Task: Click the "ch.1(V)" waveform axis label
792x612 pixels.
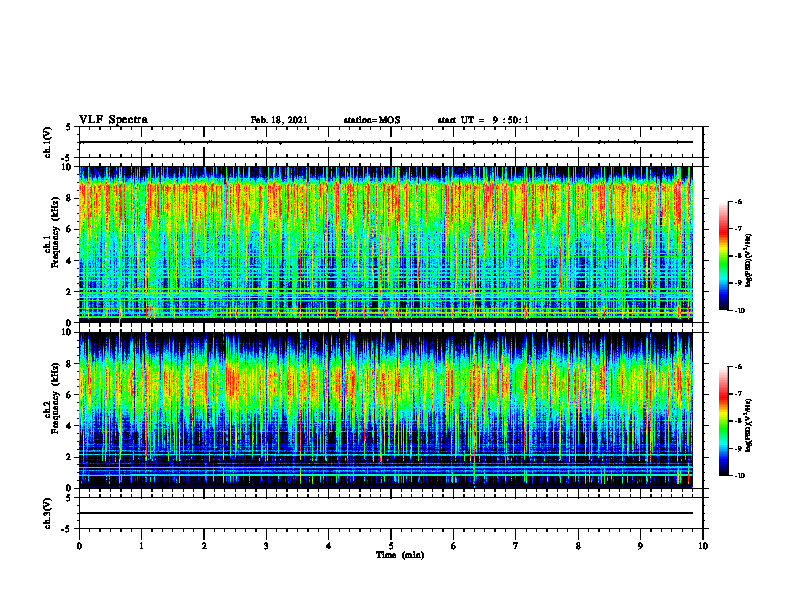Action: 48,142
